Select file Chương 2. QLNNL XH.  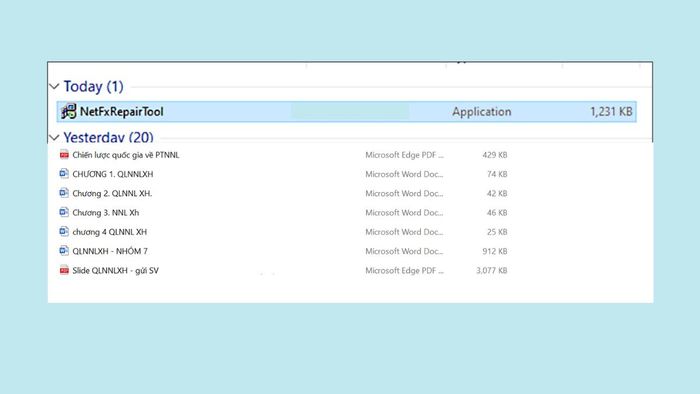point(112,194)
